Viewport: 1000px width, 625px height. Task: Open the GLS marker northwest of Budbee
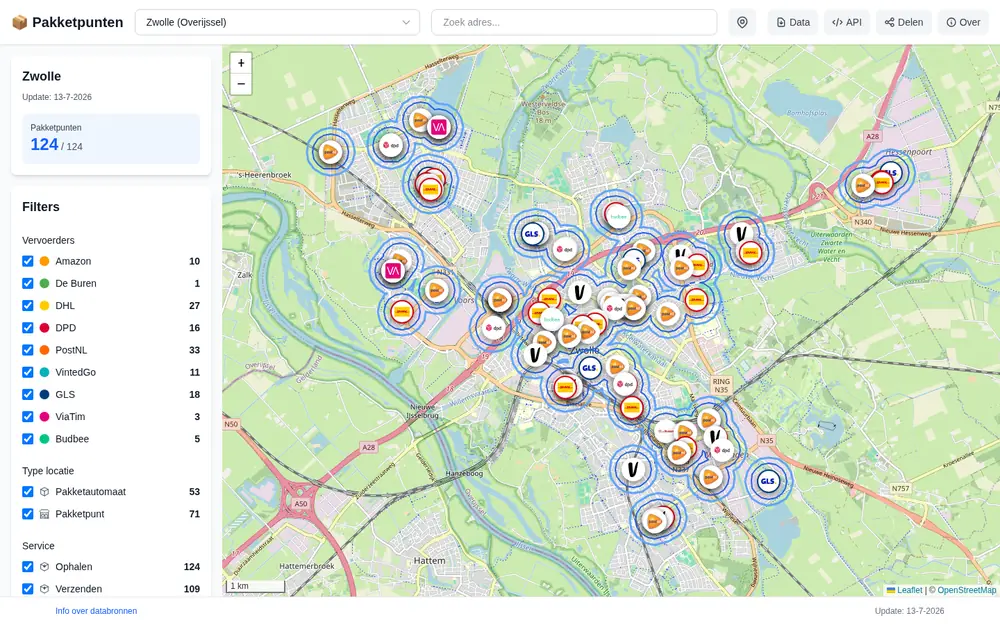point(531,233)
